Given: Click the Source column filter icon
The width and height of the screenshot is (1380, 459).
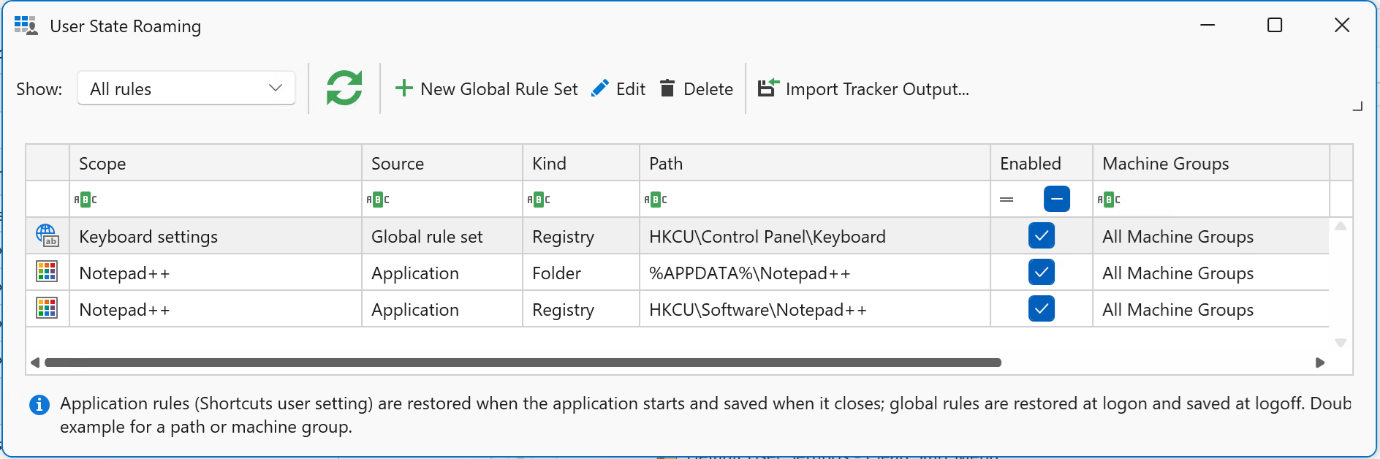Looking at the screenshot, I should click(378, 200).
